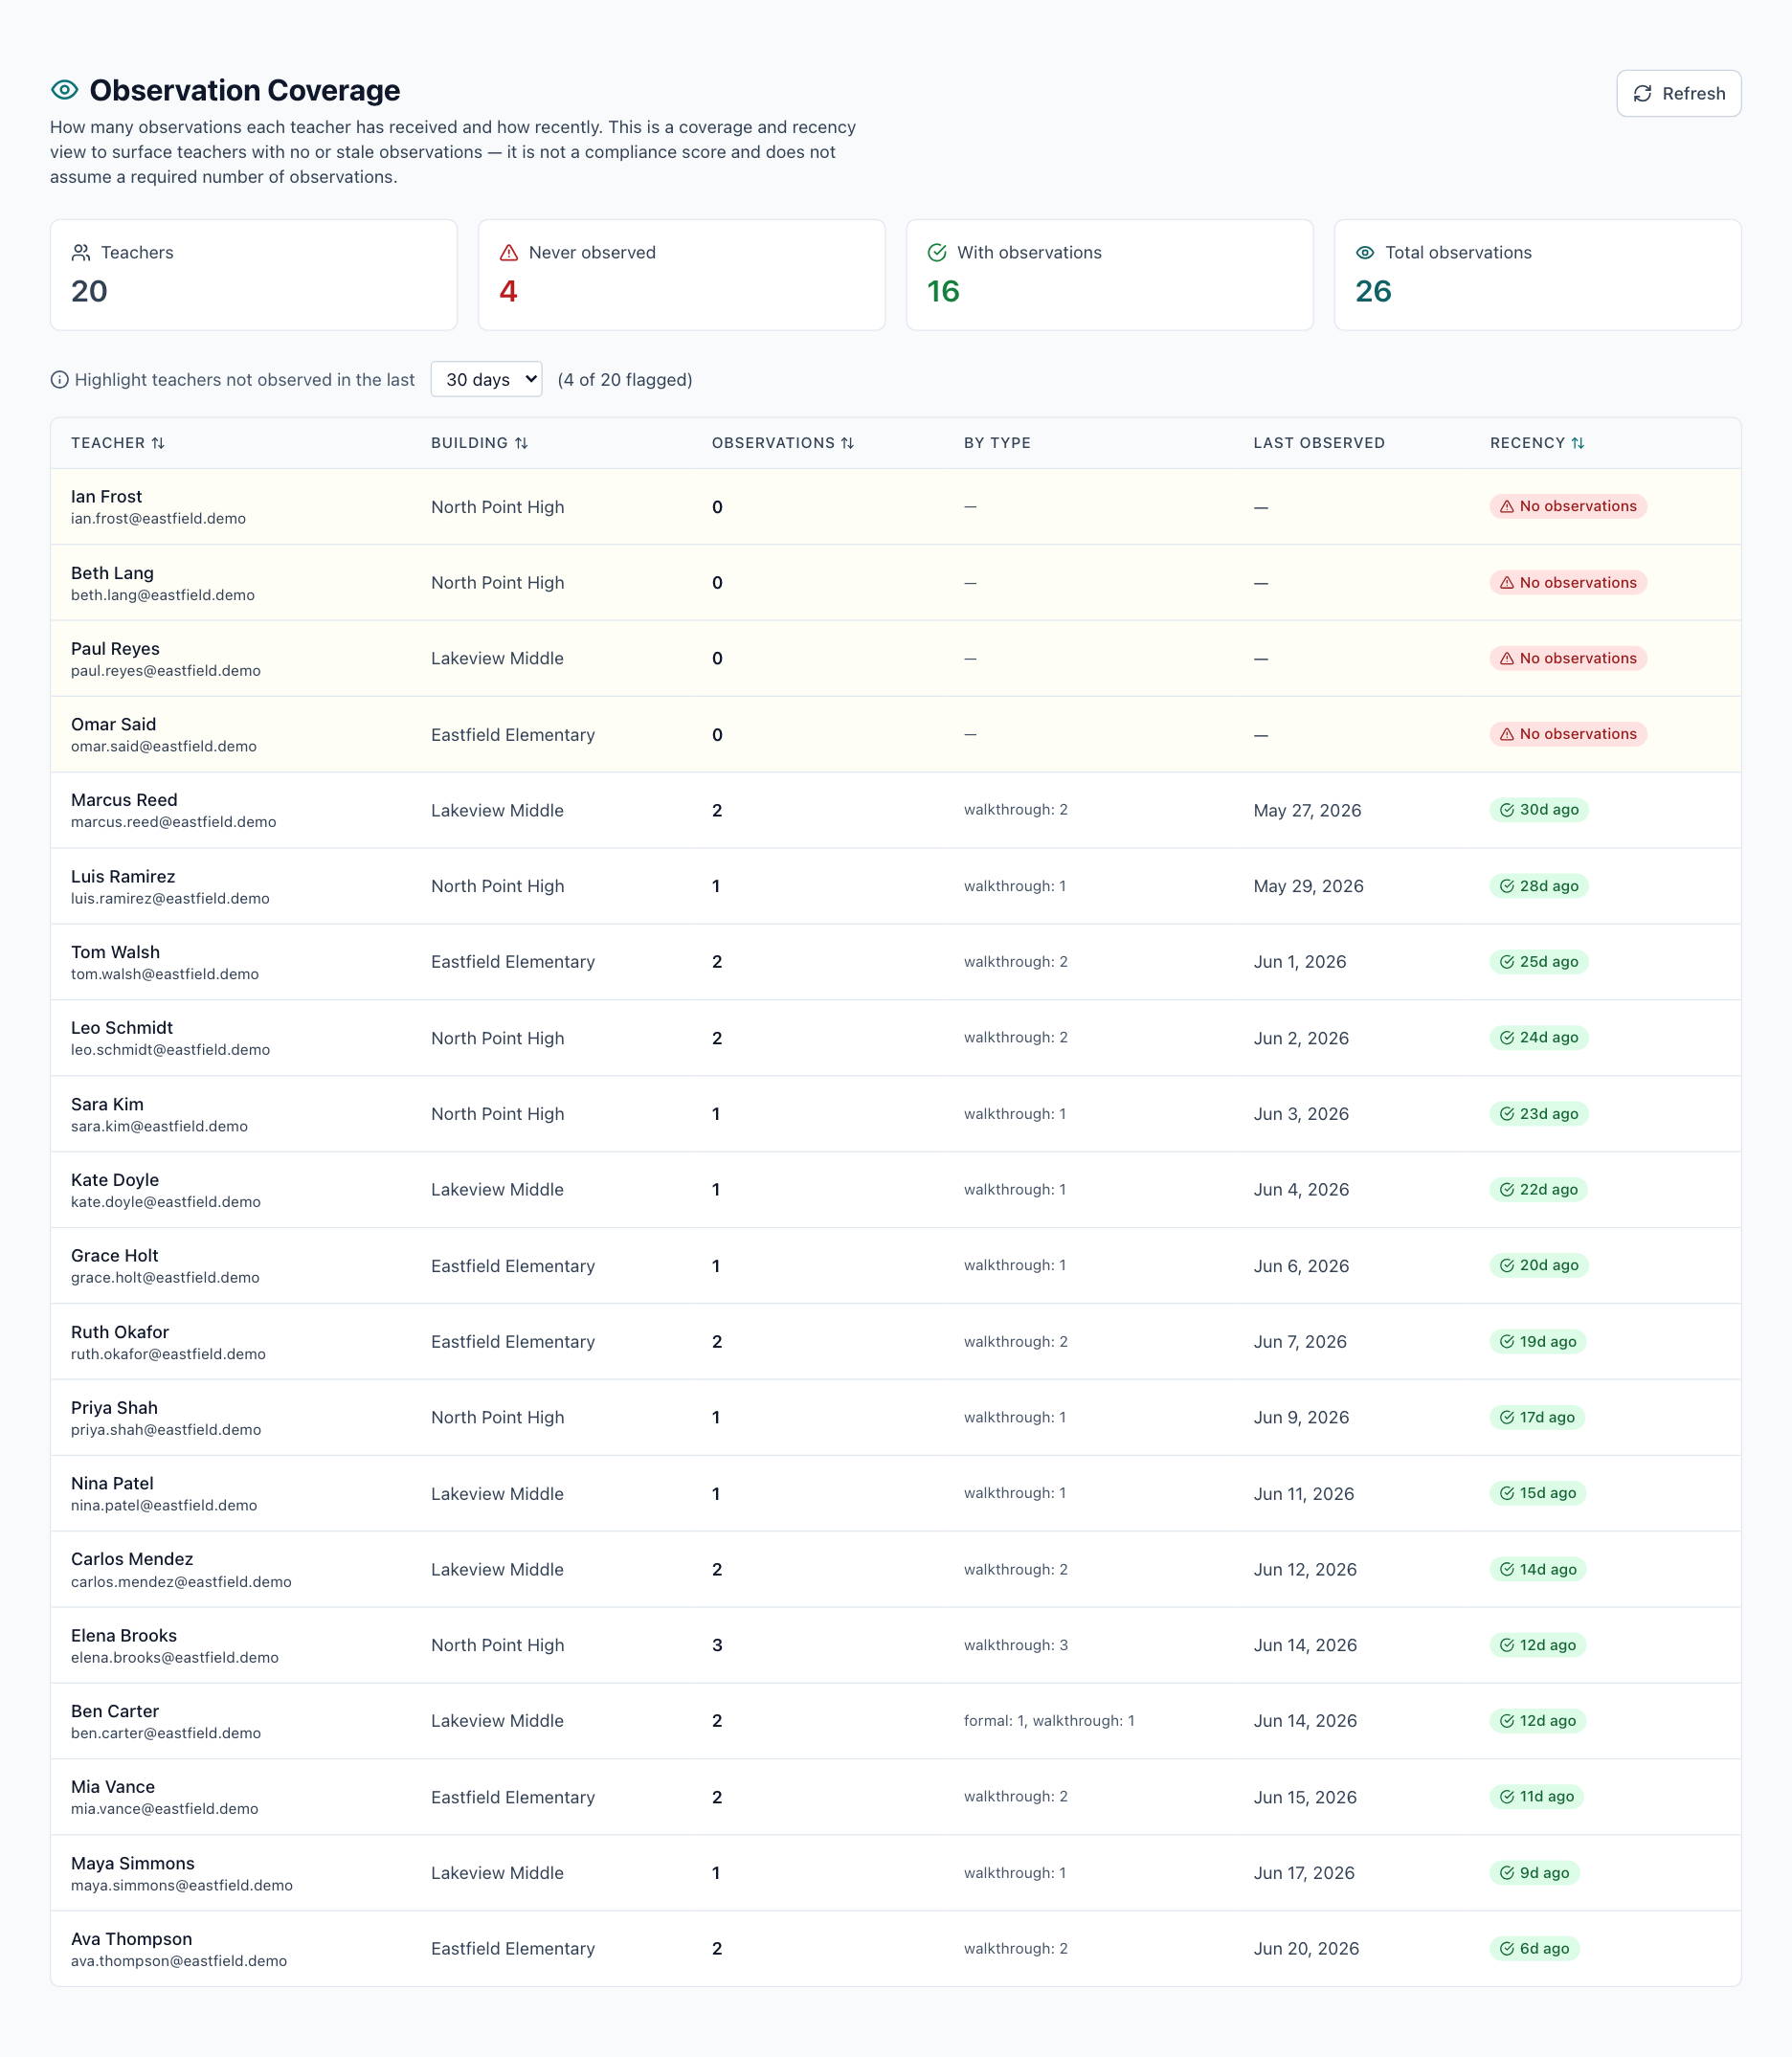The width and height of the screenshot is (1792, 2057).
Task: Sort by Observations column arrows
Action: (x=847, y=443)
